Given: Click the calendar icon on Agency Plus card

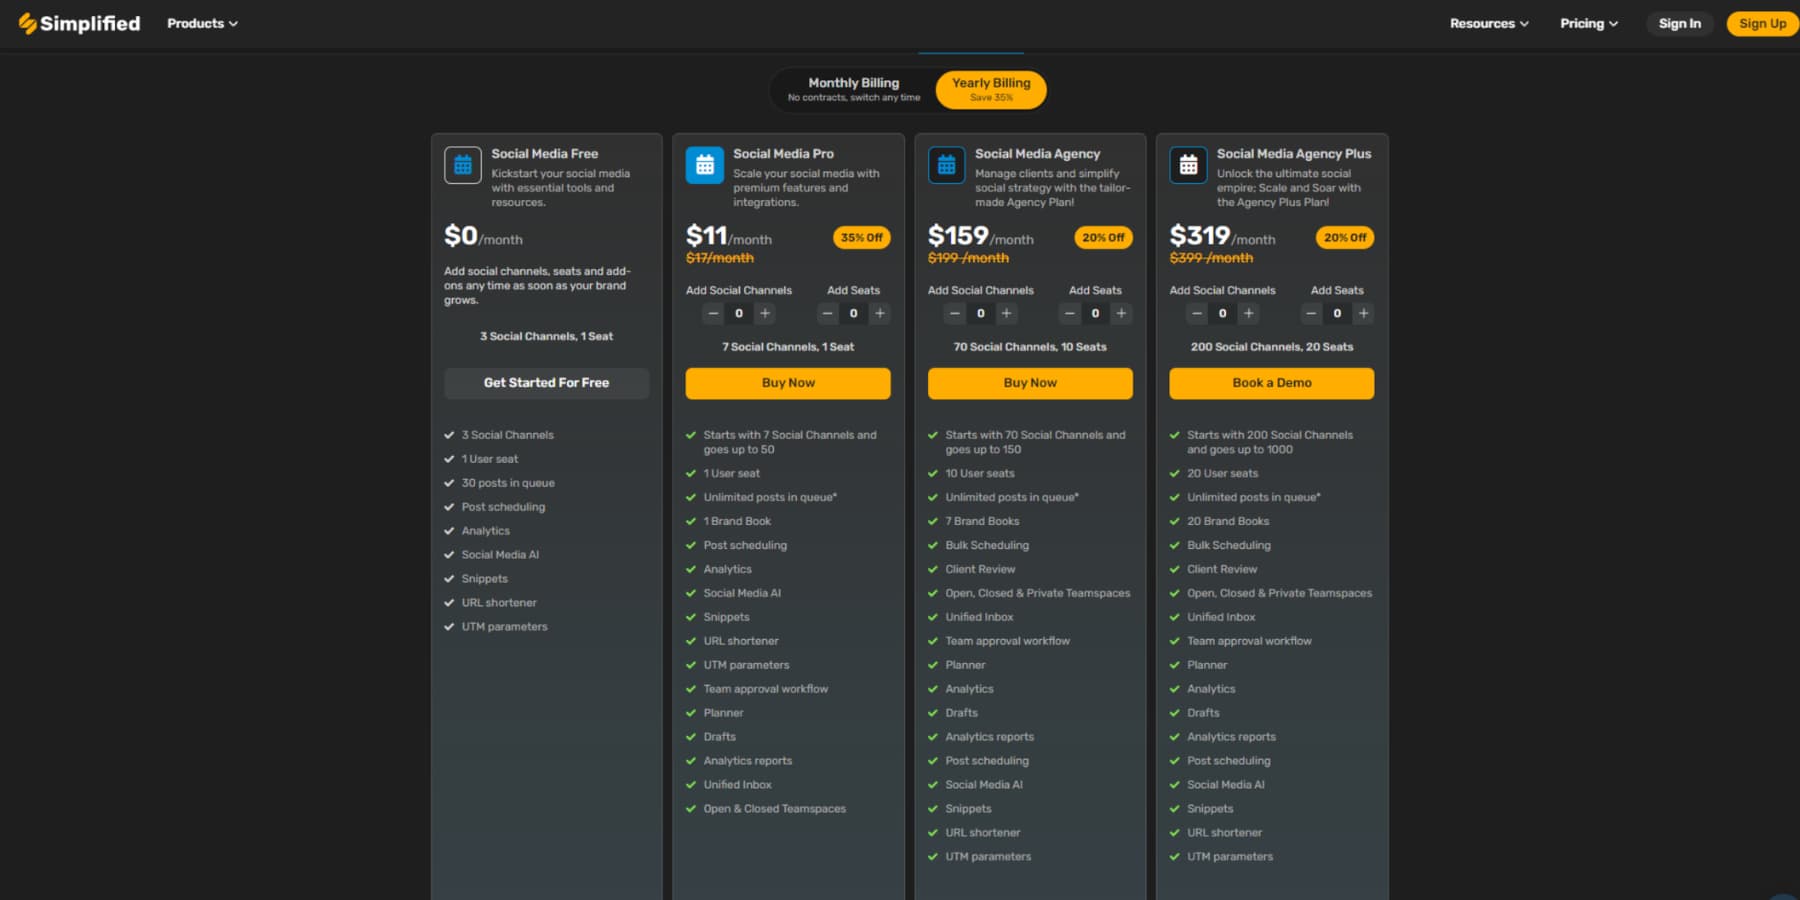Looking at the screenshot, I should coord(1187,165).
